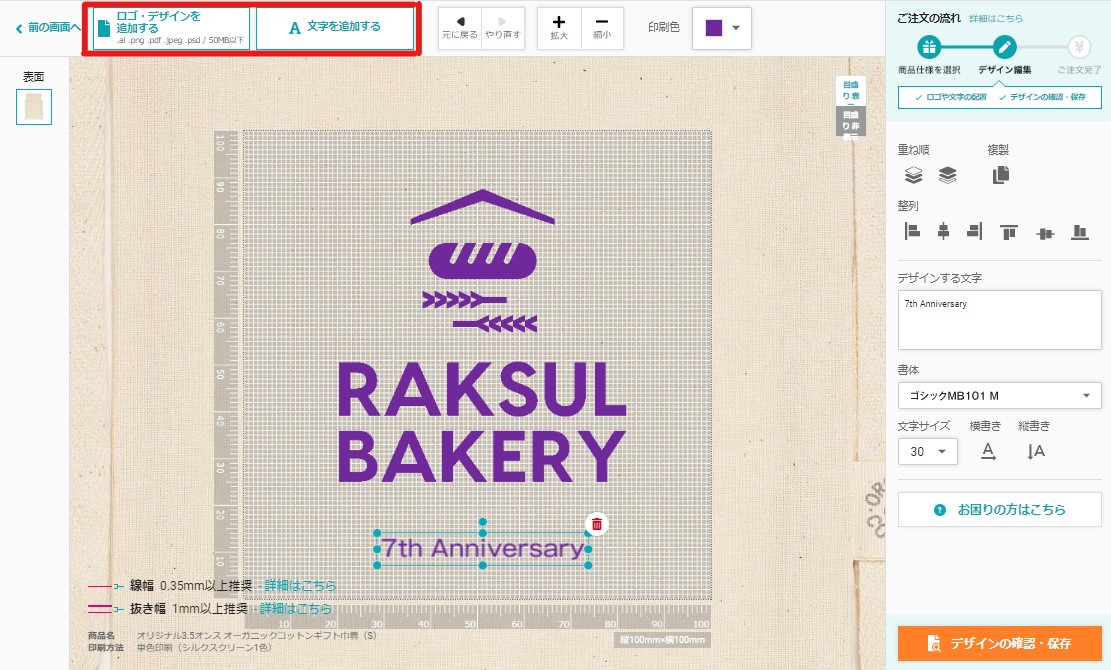Align selection to the left edge
1111x670 pixels.
[x=912, y=231]
